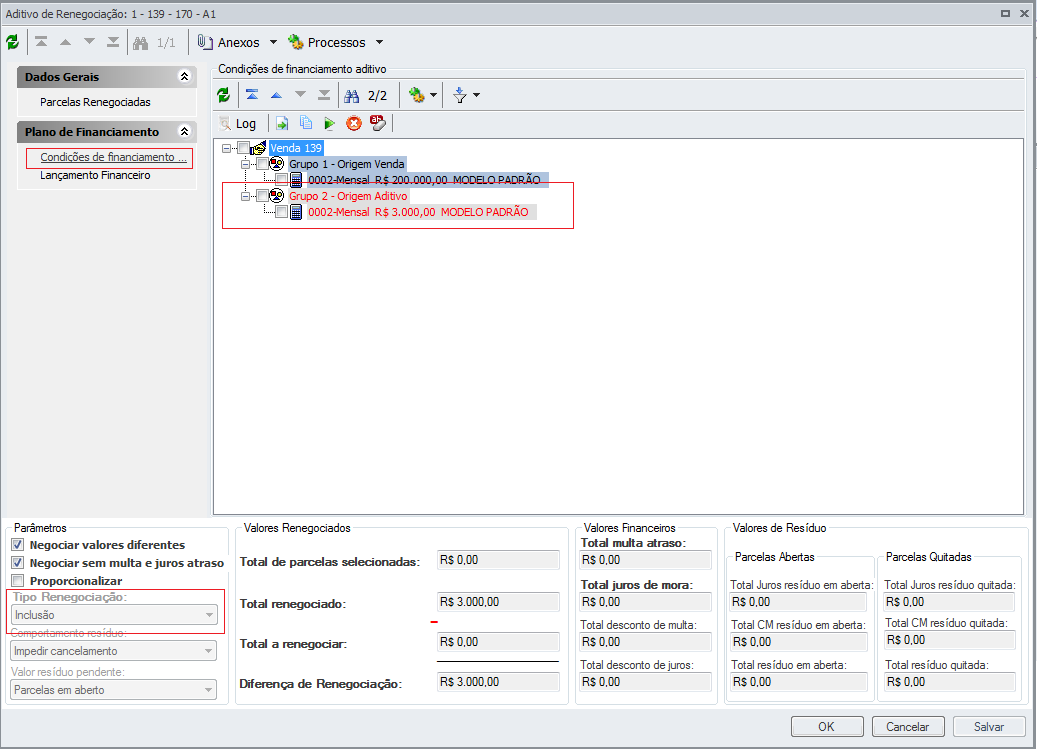Collapse the Plano de Financiamento panel
The height and width of the screenshot is (749, 1037).
coord(185,132)
